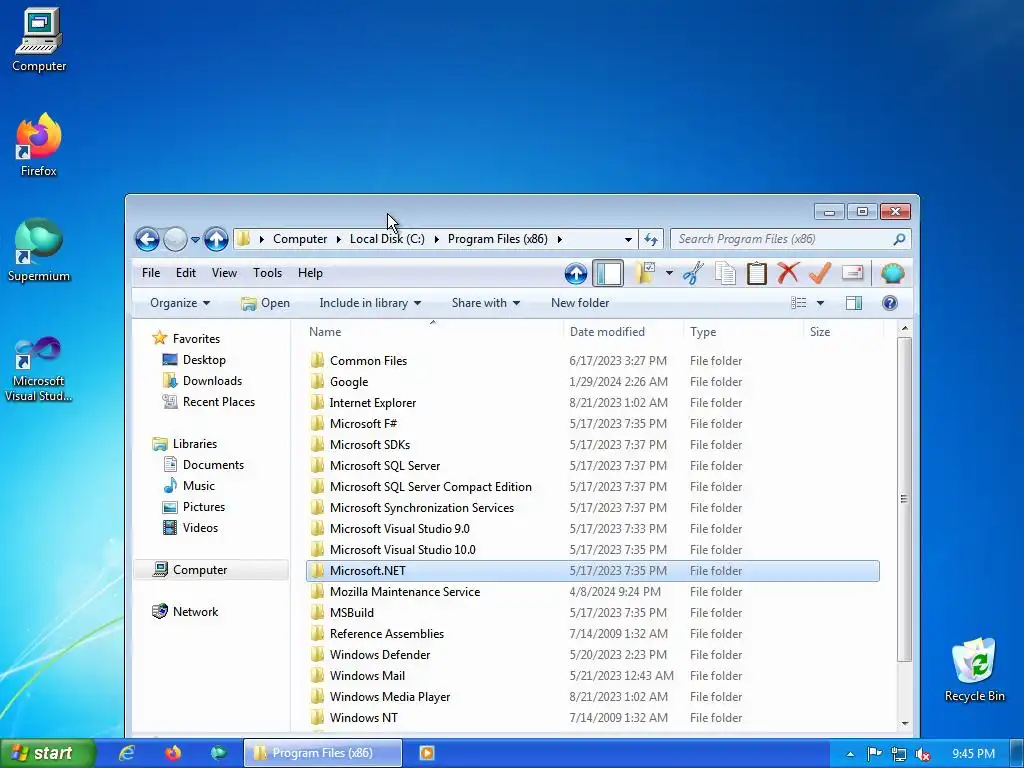Open the Share with dropdown
This screenshot has height=768, width=1024.
[x=486, y=303]
